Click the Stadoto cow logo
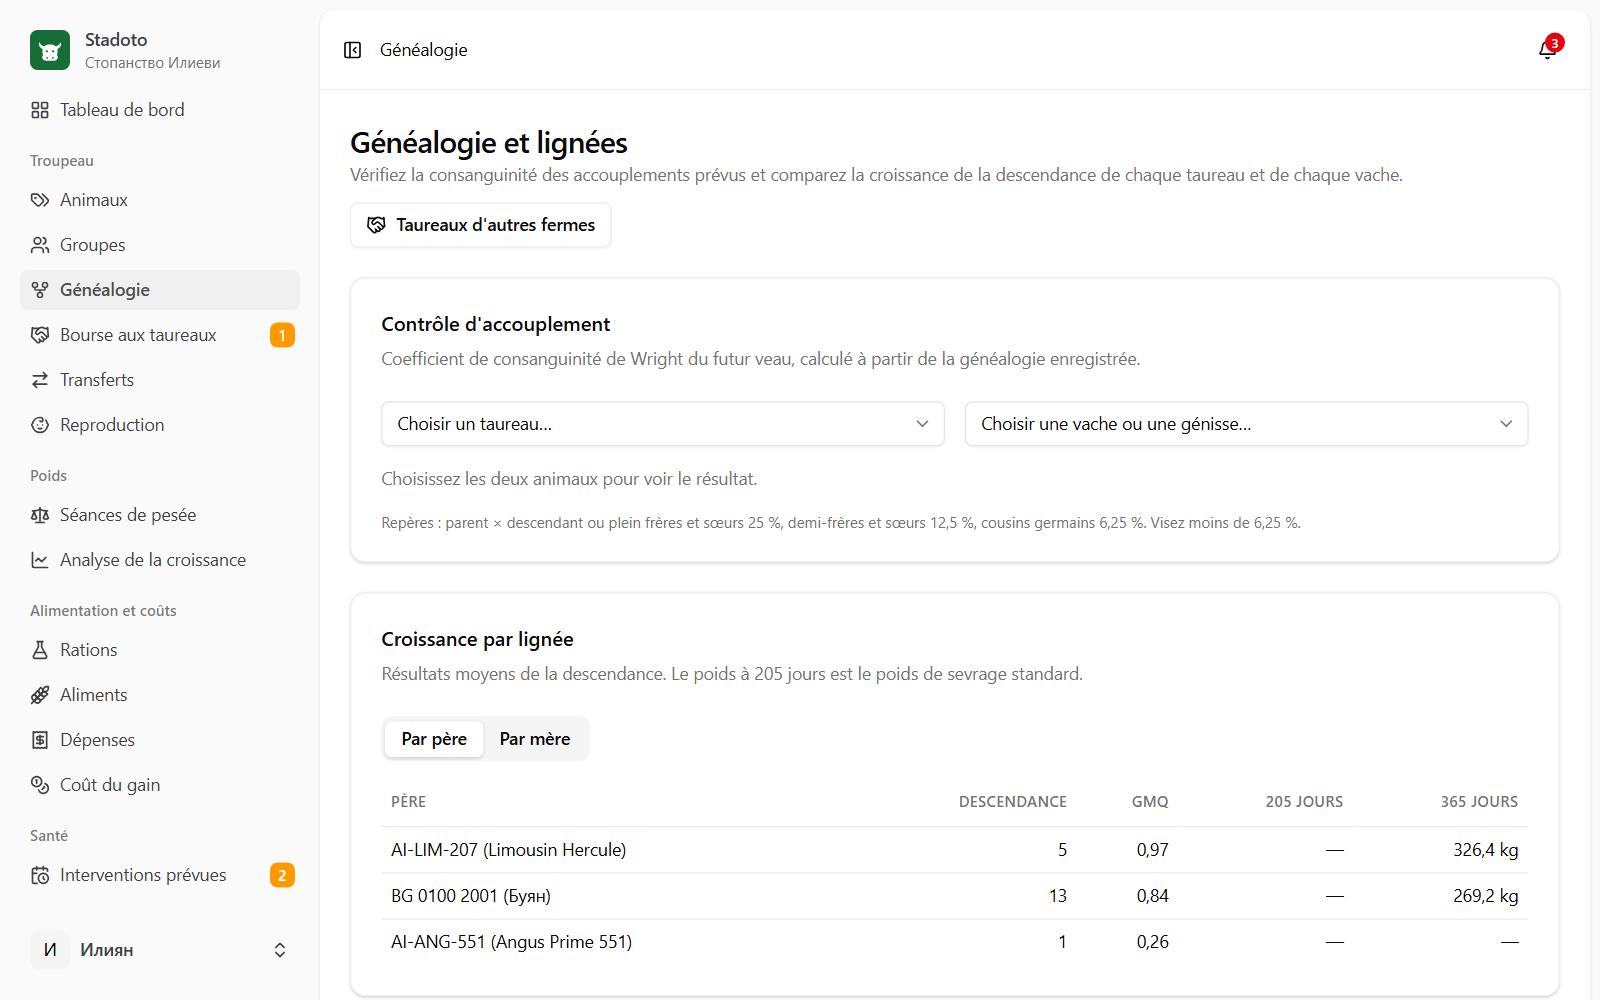The height and width of the screenshot is (1000, 1600). pyautogui.click(x=50, y=50)
